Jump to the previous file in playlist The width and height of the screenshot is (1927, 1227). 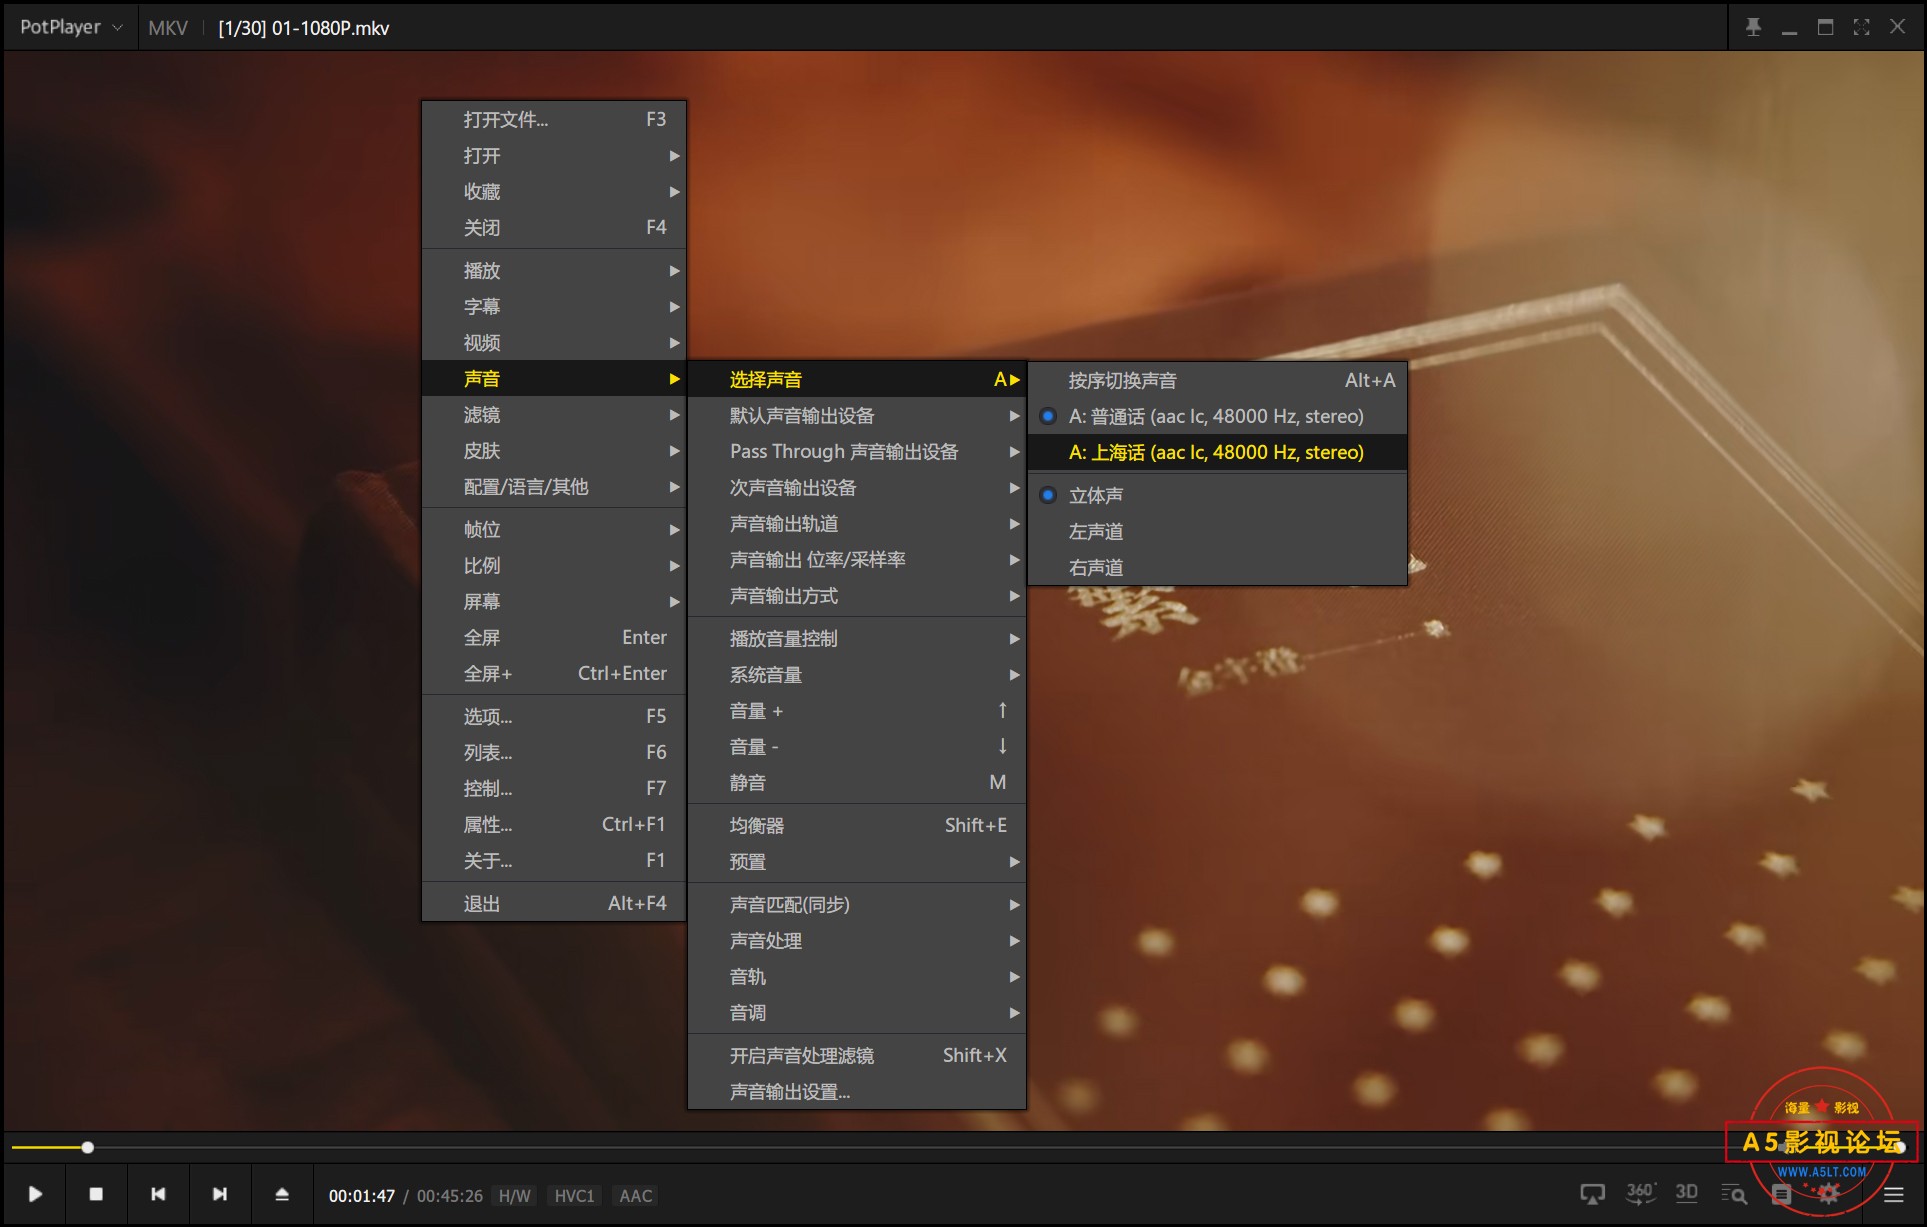[x=158, y=1194]
